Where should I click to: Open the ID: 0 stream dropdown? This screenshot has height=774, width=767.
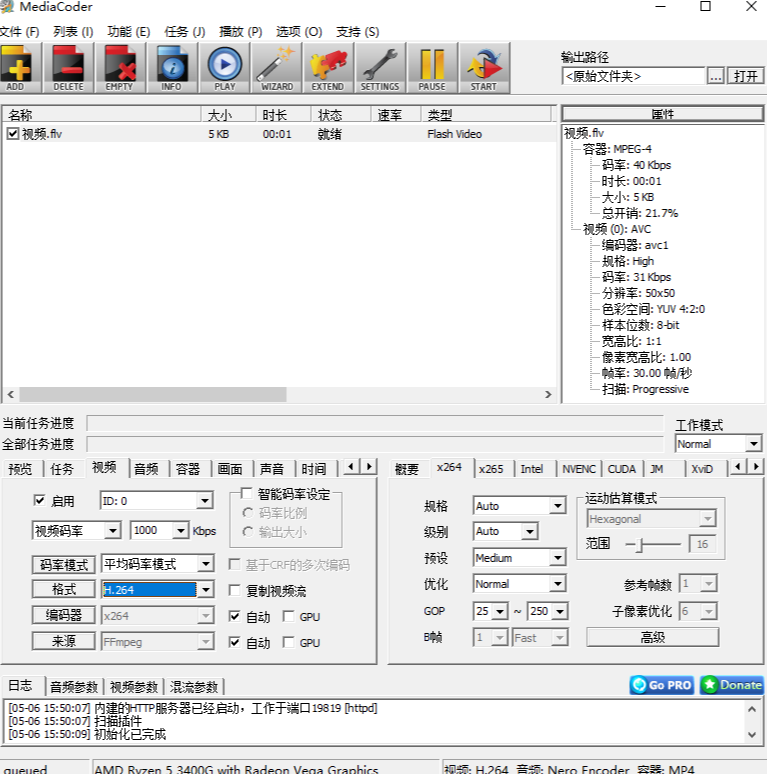tap(205, 501)
